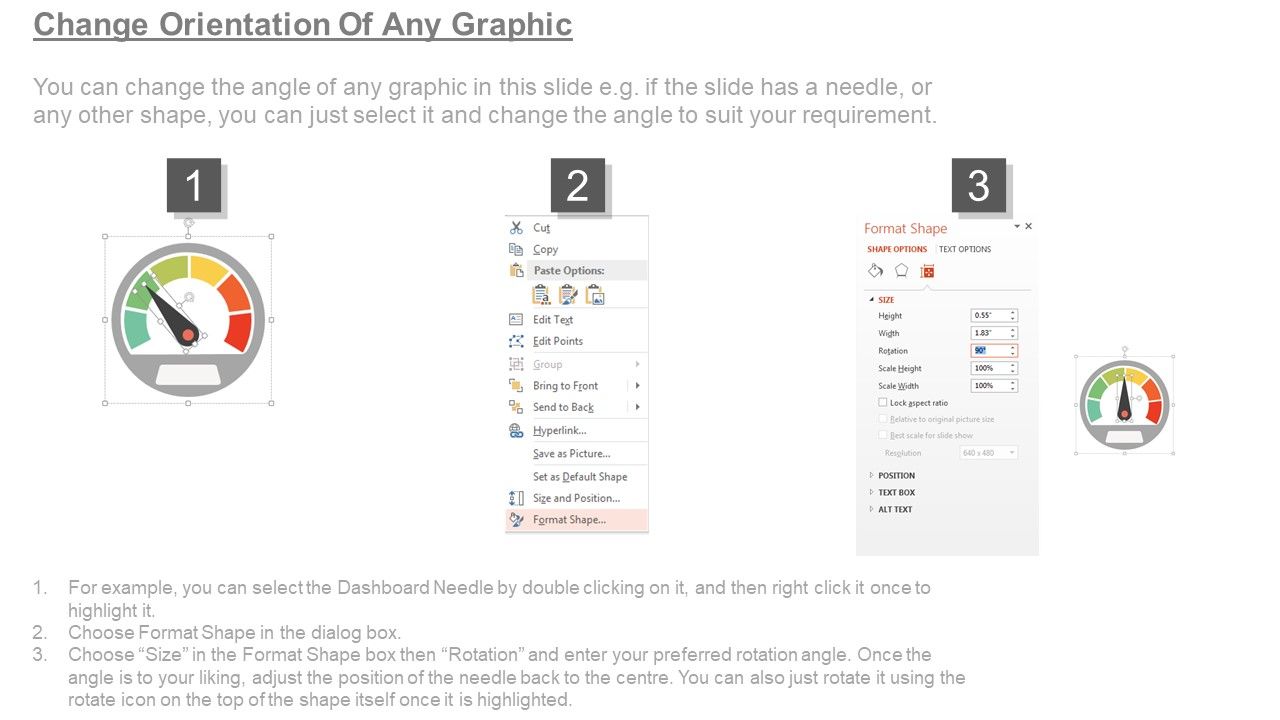
Task: Select the Size & Properties icon
Action: pyautogui.click(x=927, y=271)
